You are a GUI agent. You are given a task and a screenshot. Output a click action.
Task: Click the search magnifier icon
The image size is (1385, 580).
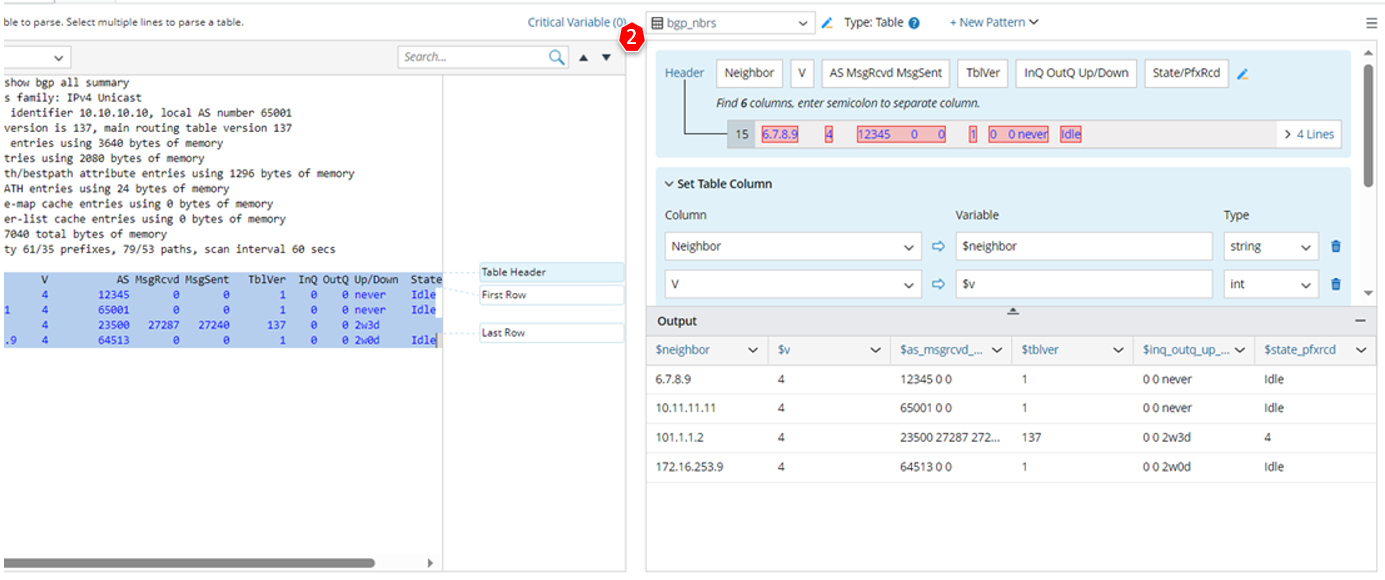click(x=557, y=58)
